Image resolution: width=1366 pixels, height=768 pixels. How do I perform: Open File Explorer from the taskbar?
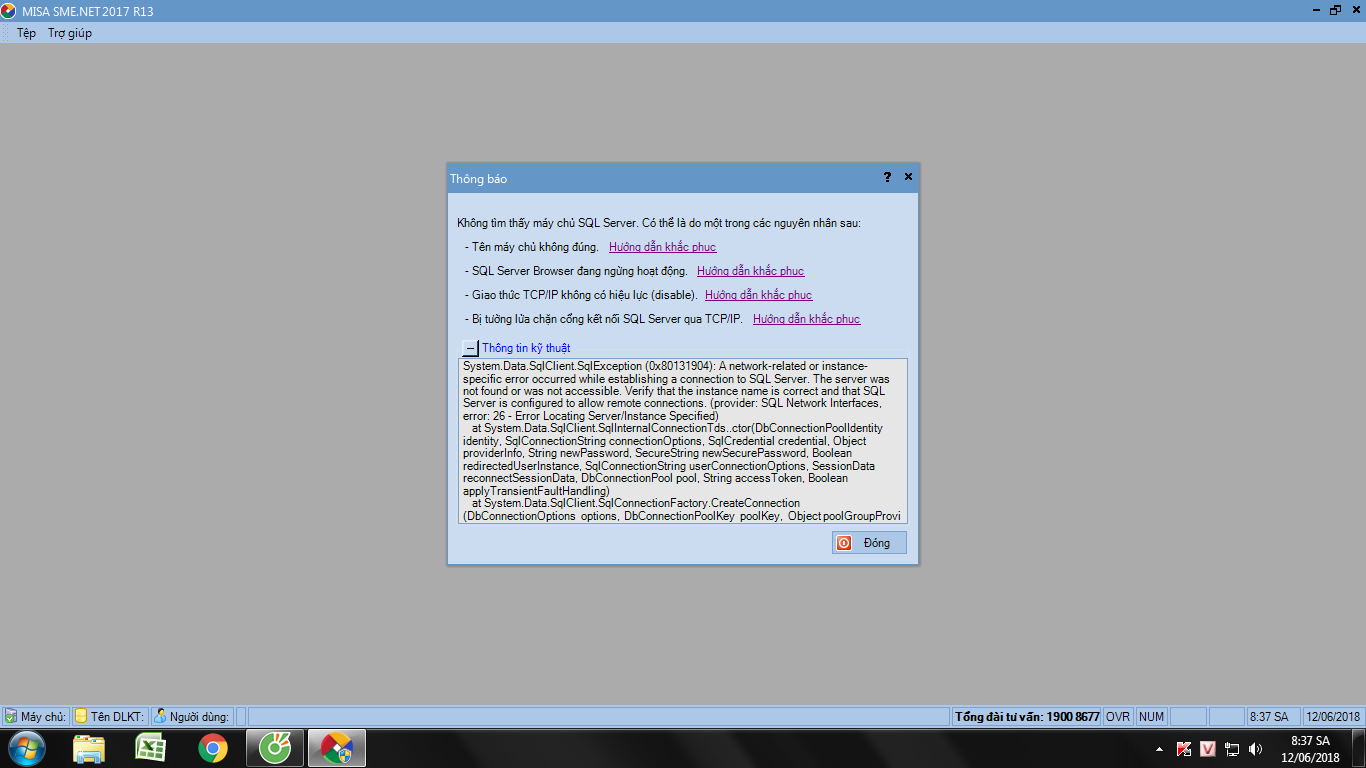tap(89, 748)
